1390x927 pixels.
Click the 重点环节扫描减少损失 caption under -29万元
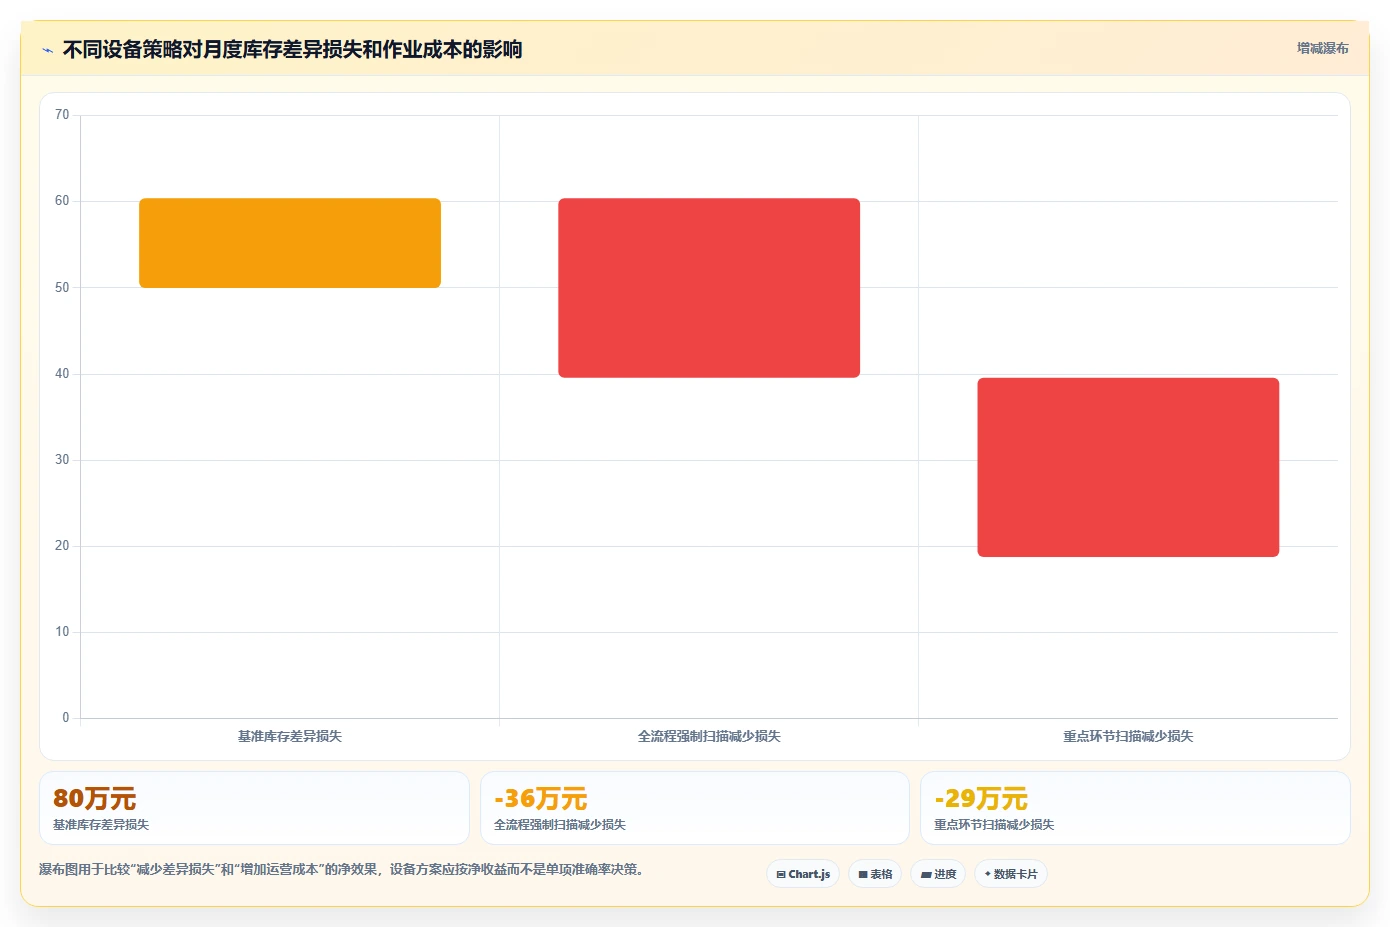coord(994,825)
